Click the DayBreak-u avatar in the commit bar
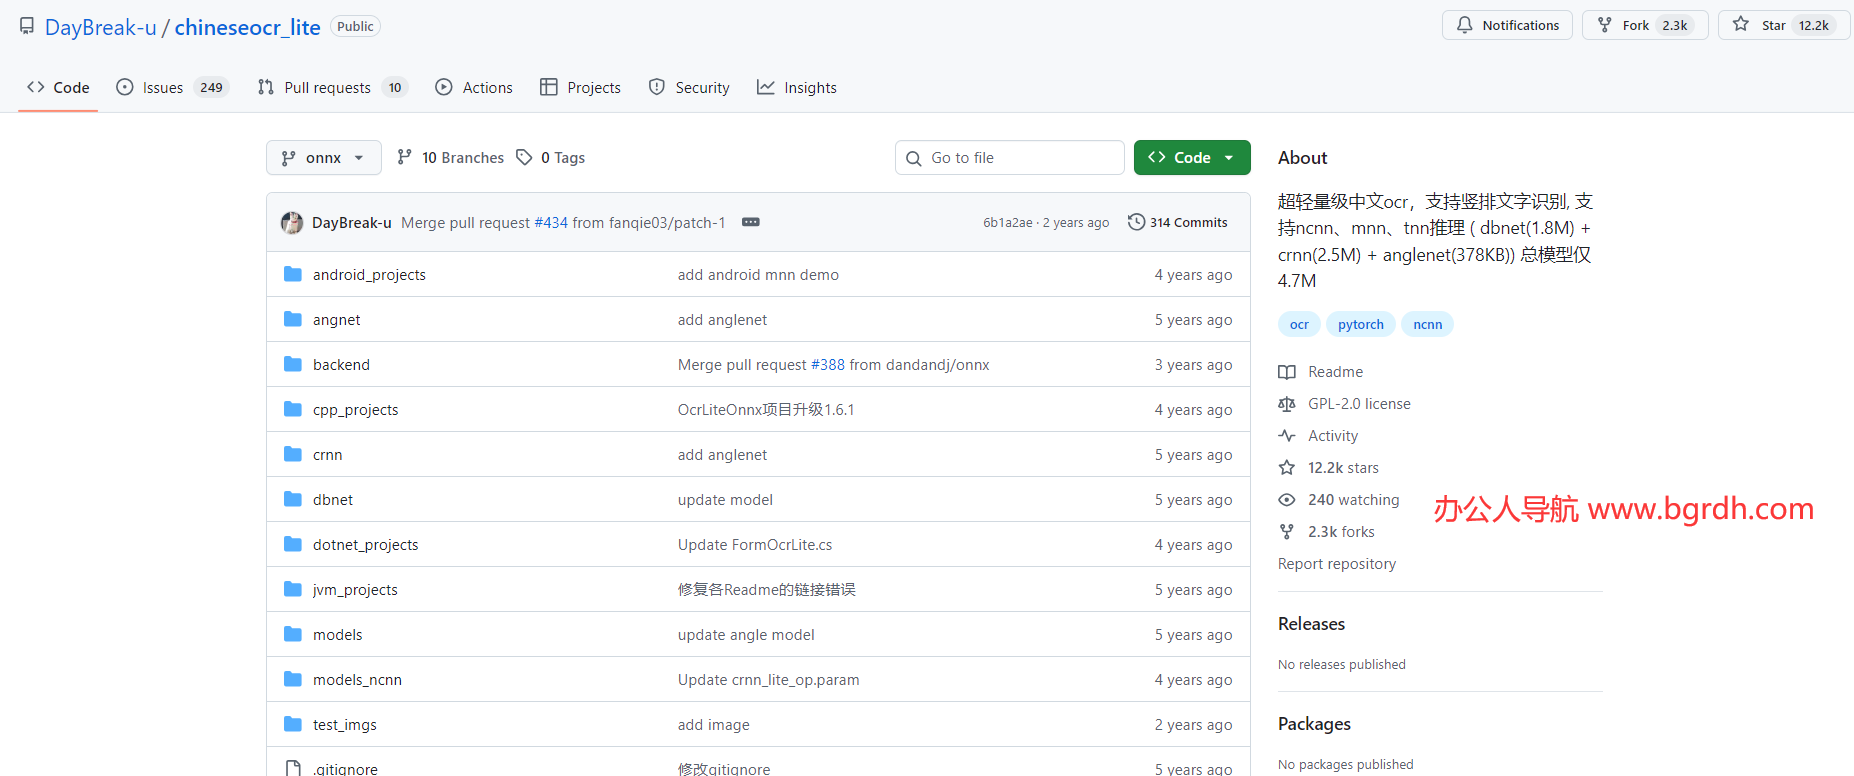This screenshot has height=776, width=1854. (292, 223)
